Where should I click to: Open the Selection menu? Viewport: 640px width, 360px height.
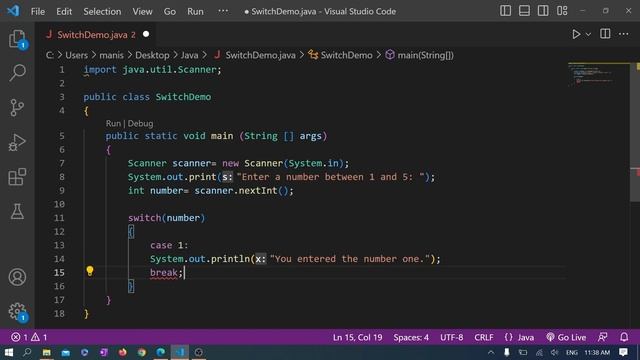[102, 11]
